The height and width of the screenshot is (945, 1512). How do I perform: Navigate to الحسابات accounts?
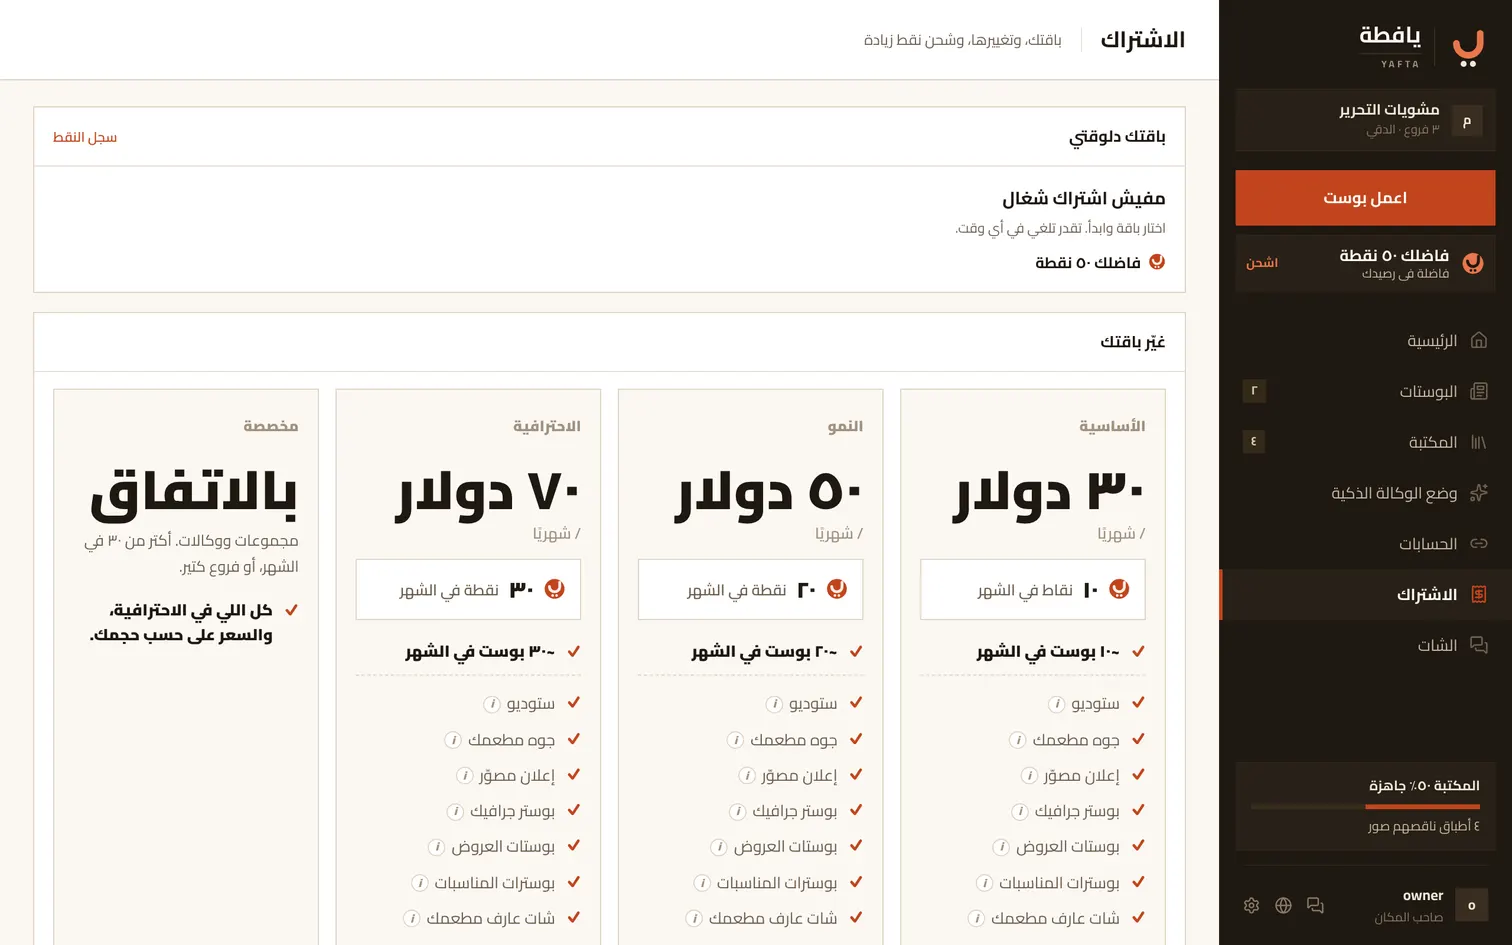[x=1365, y=544]
